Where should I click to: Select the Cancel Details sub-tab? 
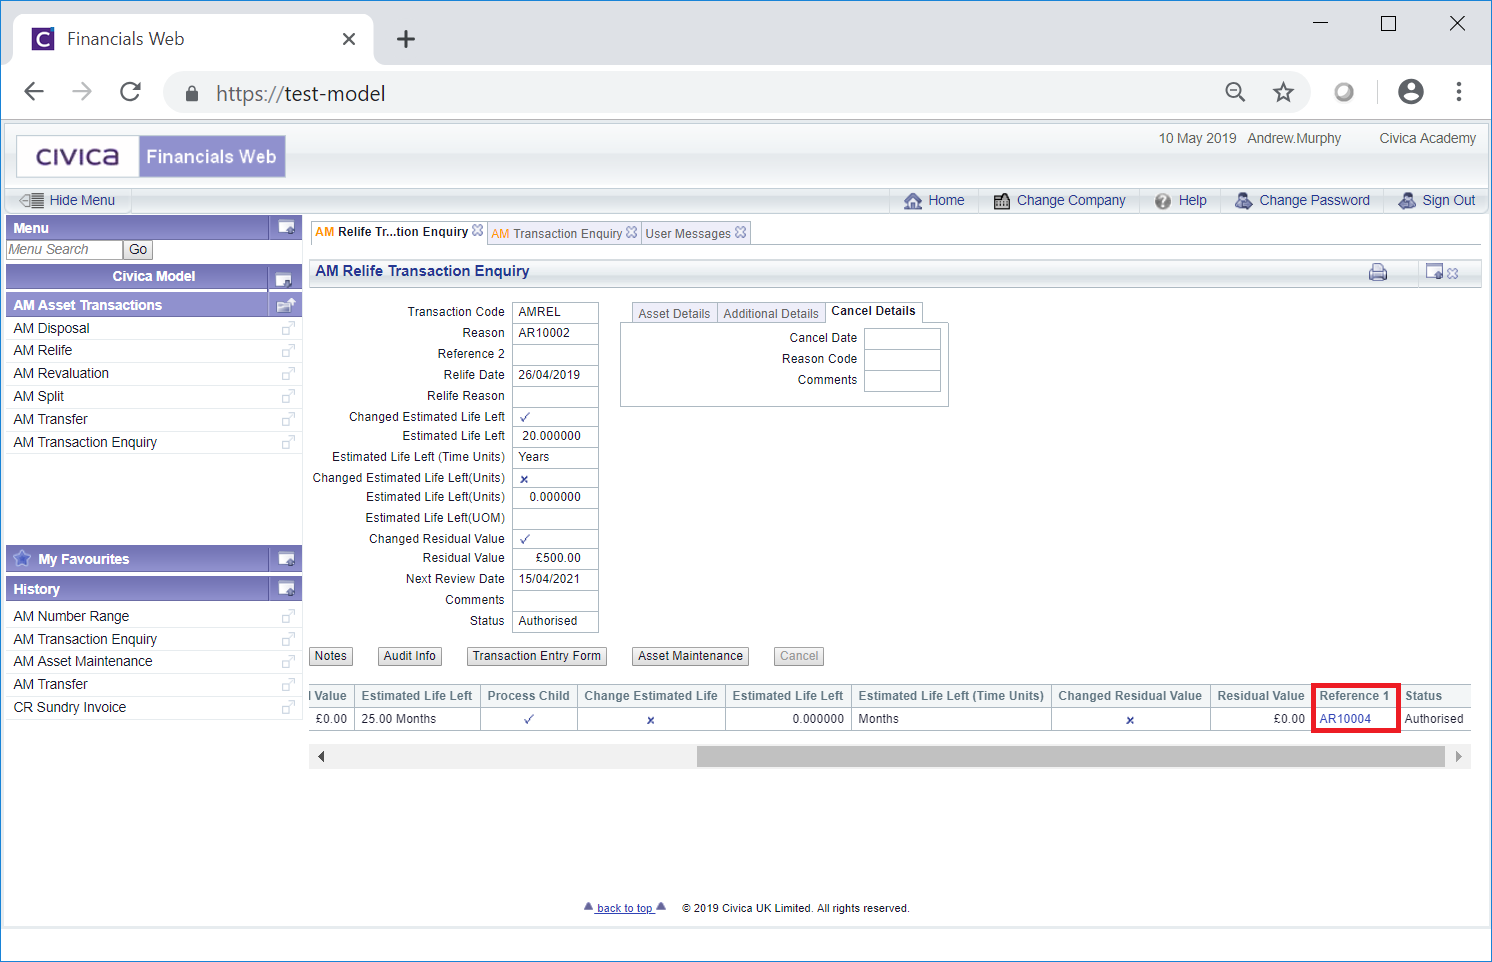(x=873, y=312)
